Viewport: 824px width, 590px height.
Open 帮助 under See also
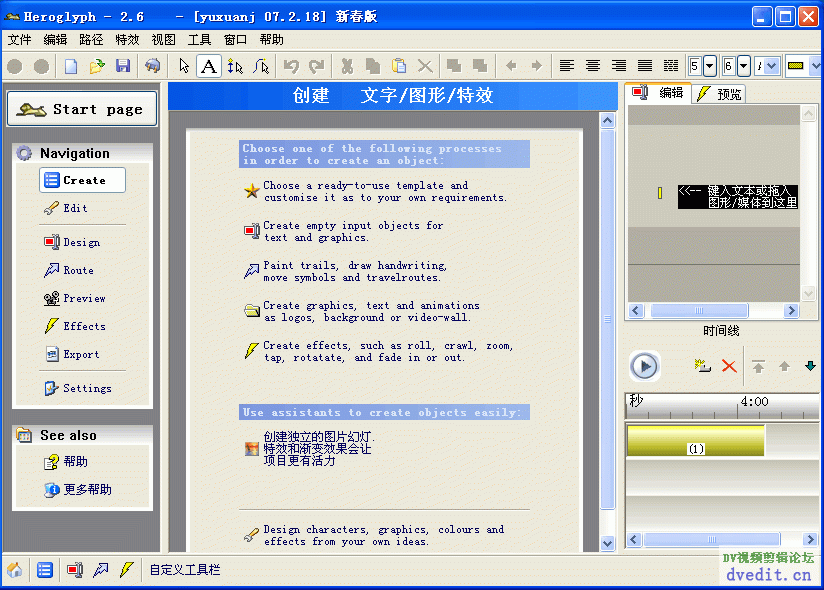[x=66, y=462]
